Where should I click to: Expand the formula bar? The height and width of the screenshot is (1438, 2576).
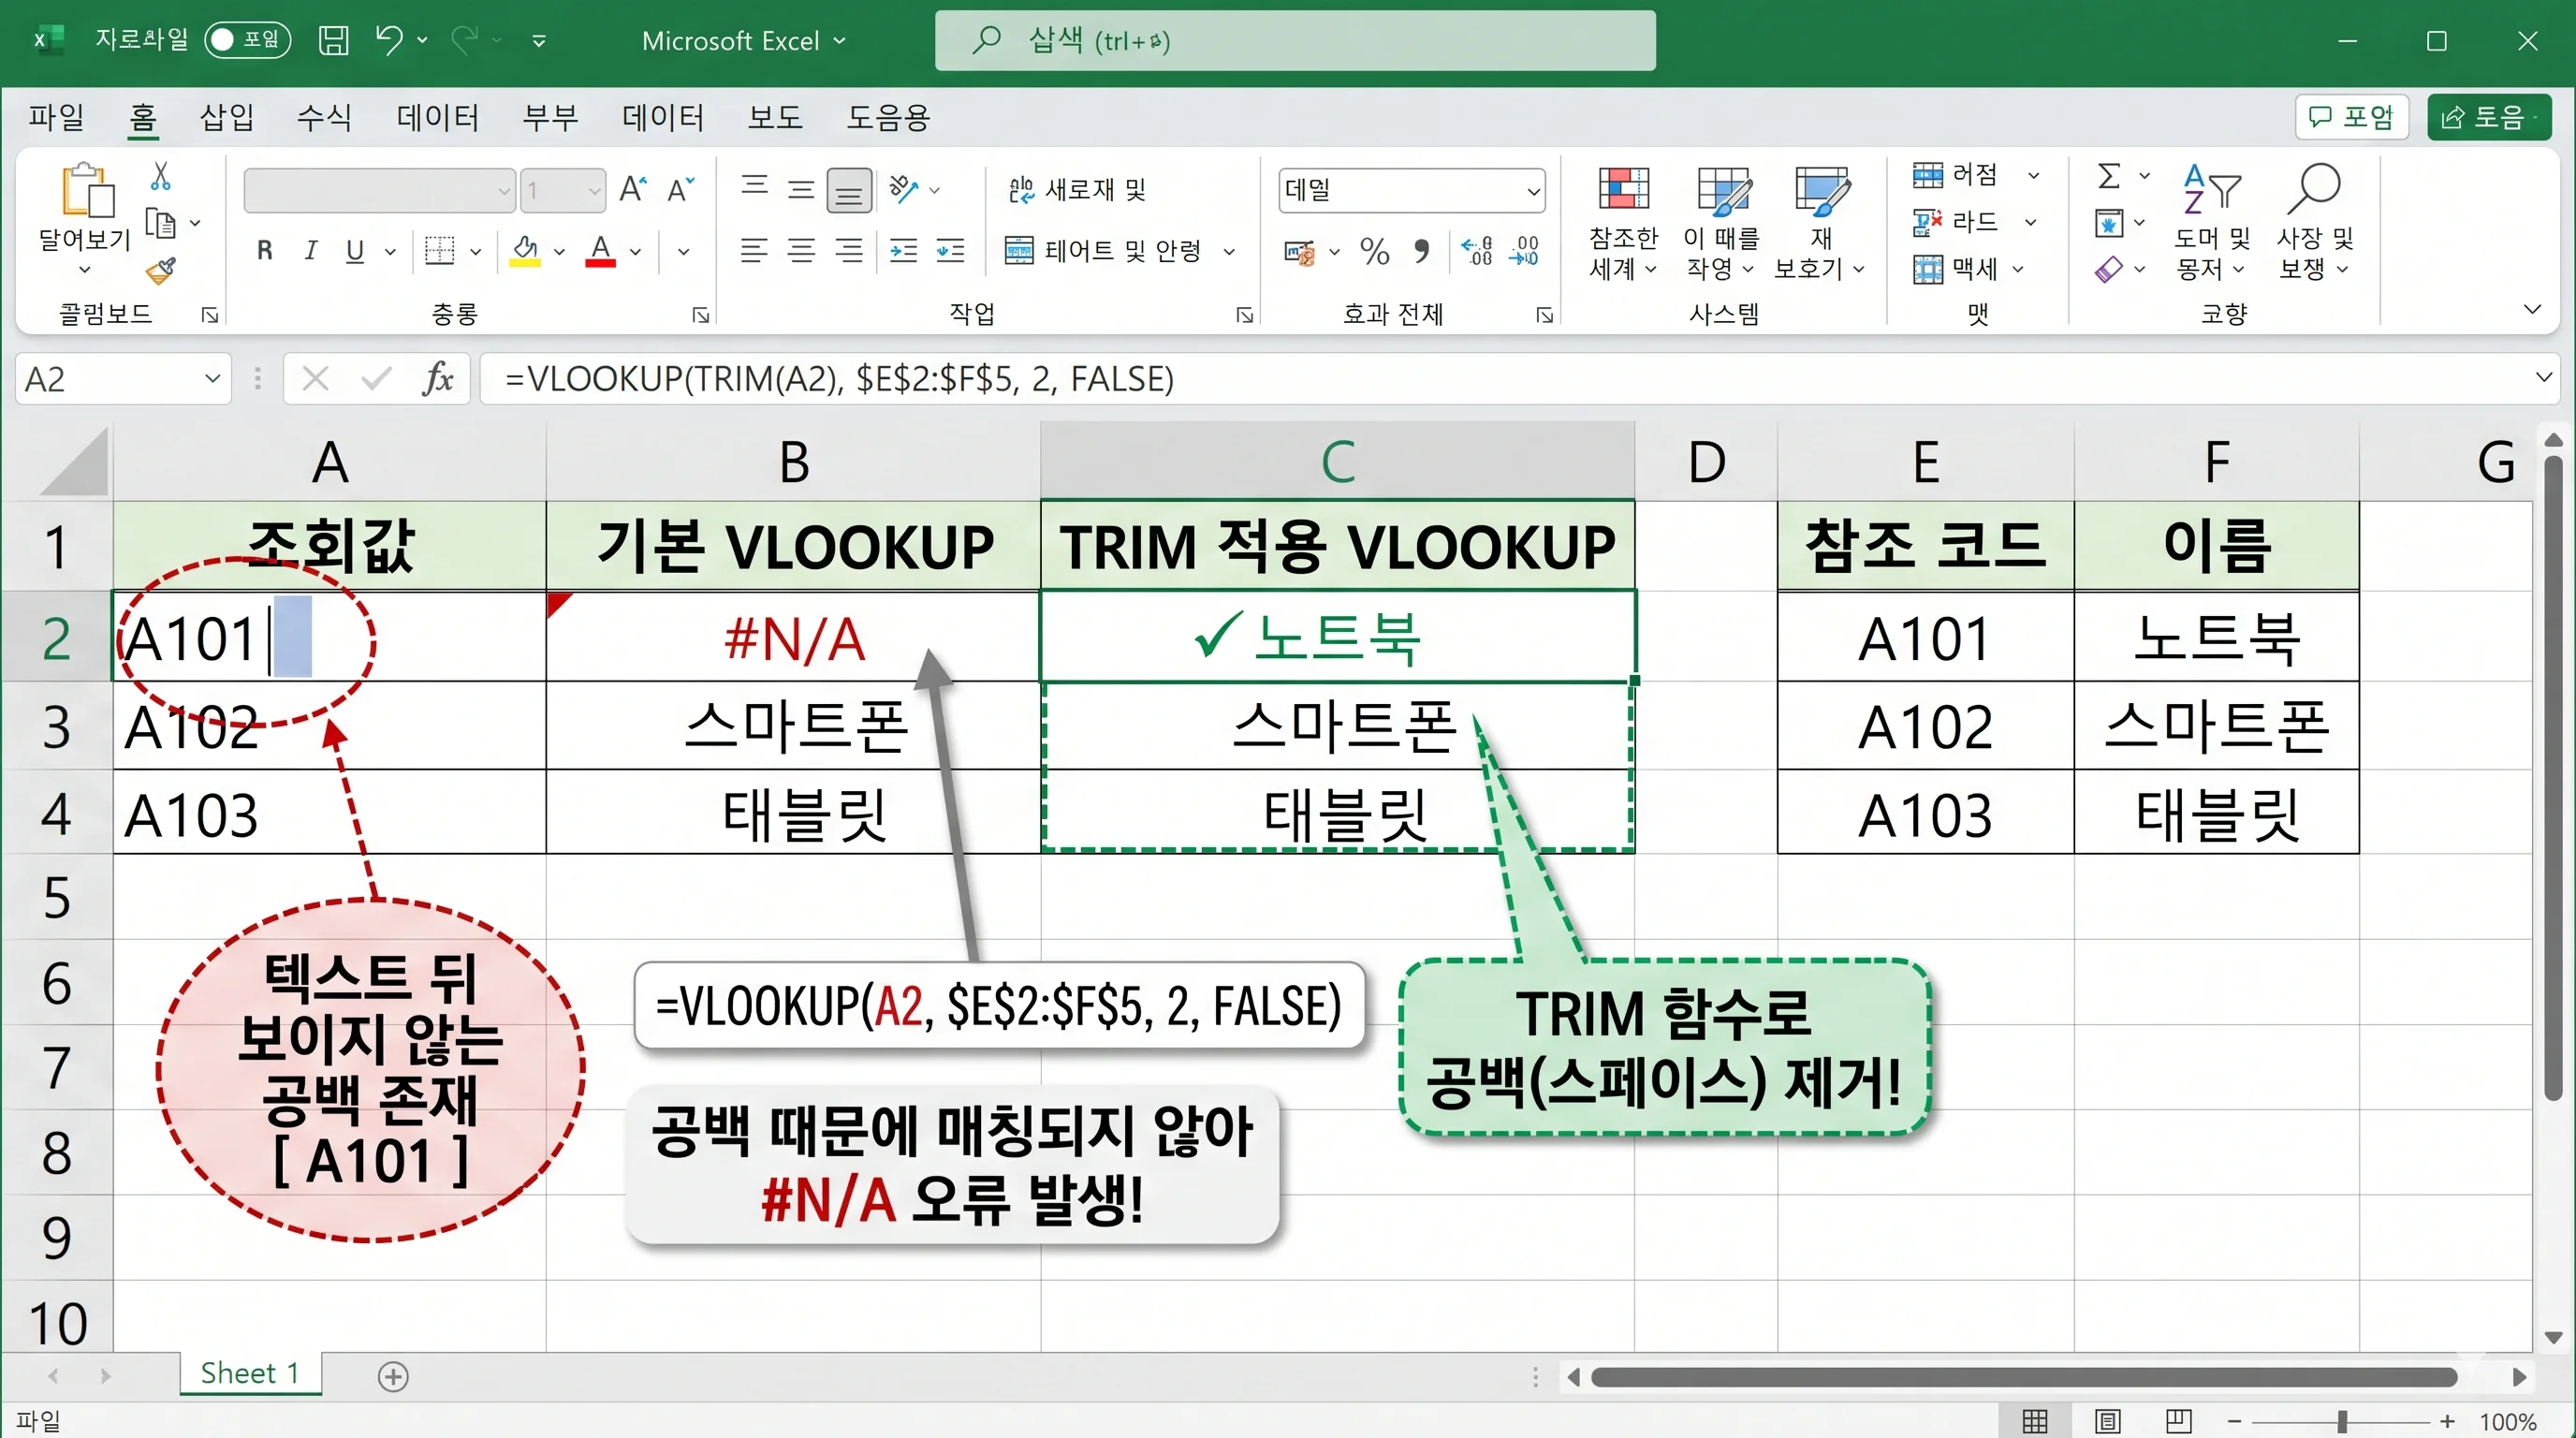[2543, 378]
